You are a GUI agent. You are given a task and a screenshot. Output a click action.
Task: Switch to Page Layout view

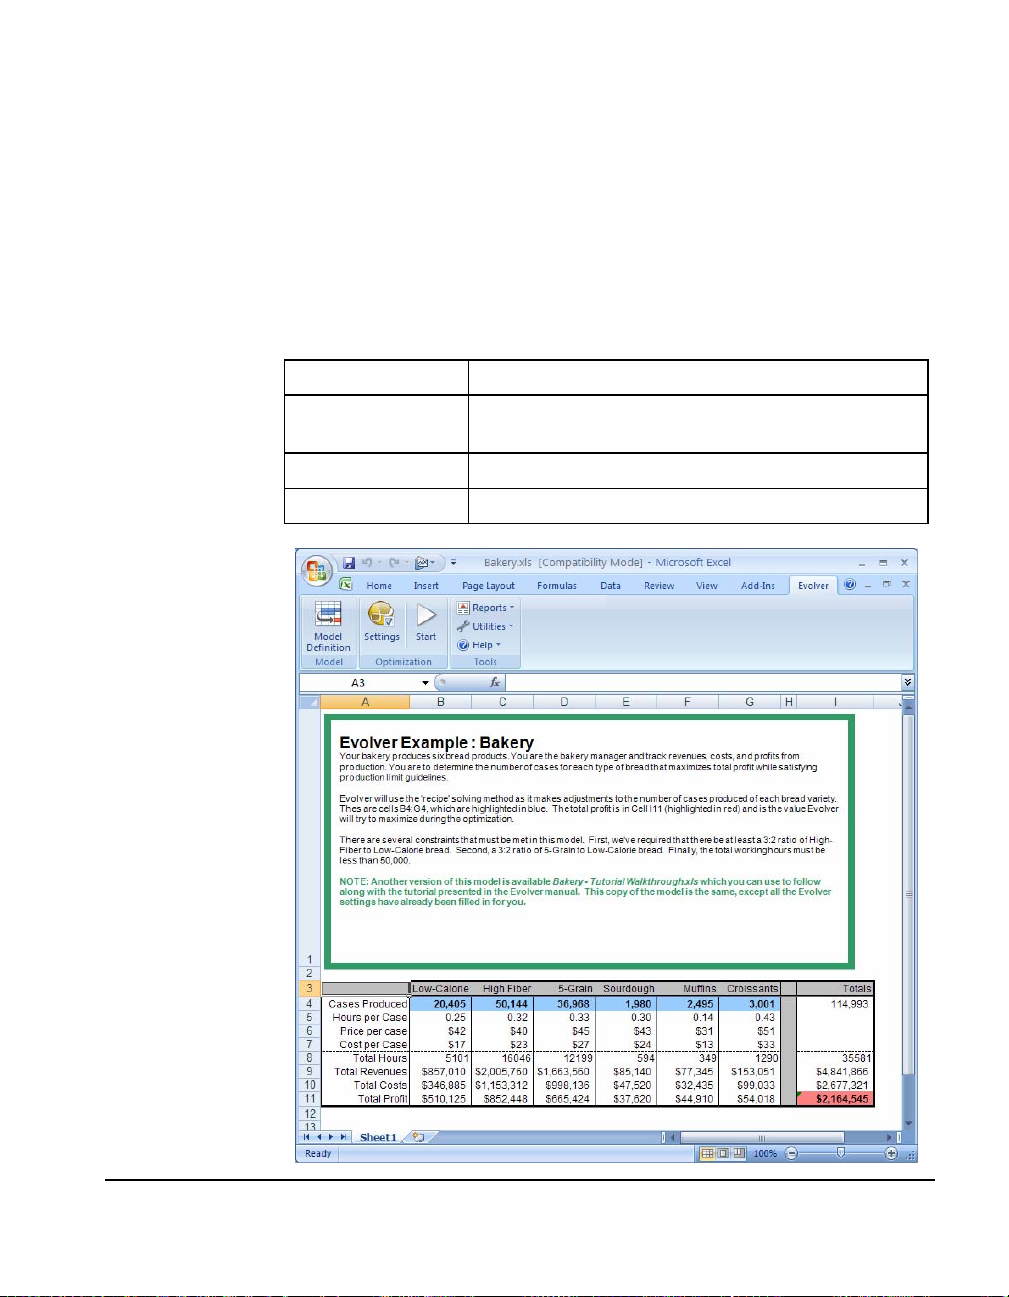(723, 1154)
